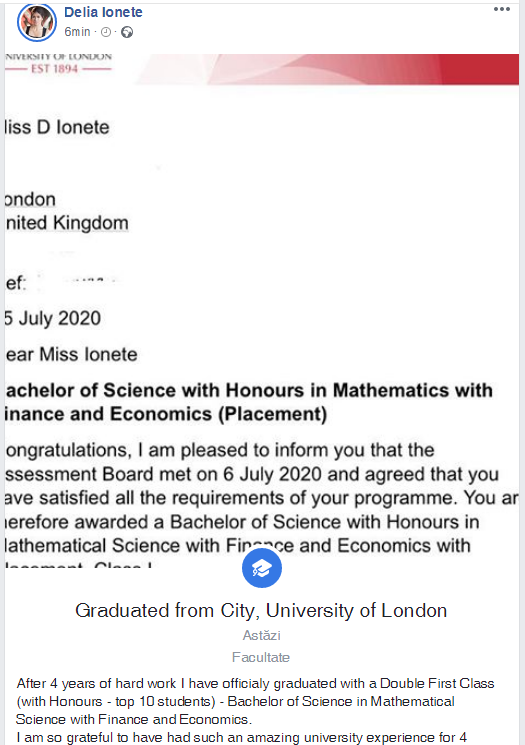Screen dimensions: 525x745
Task: Click the Miss D Ionete addressee line
Action: (x=57, y=127)
